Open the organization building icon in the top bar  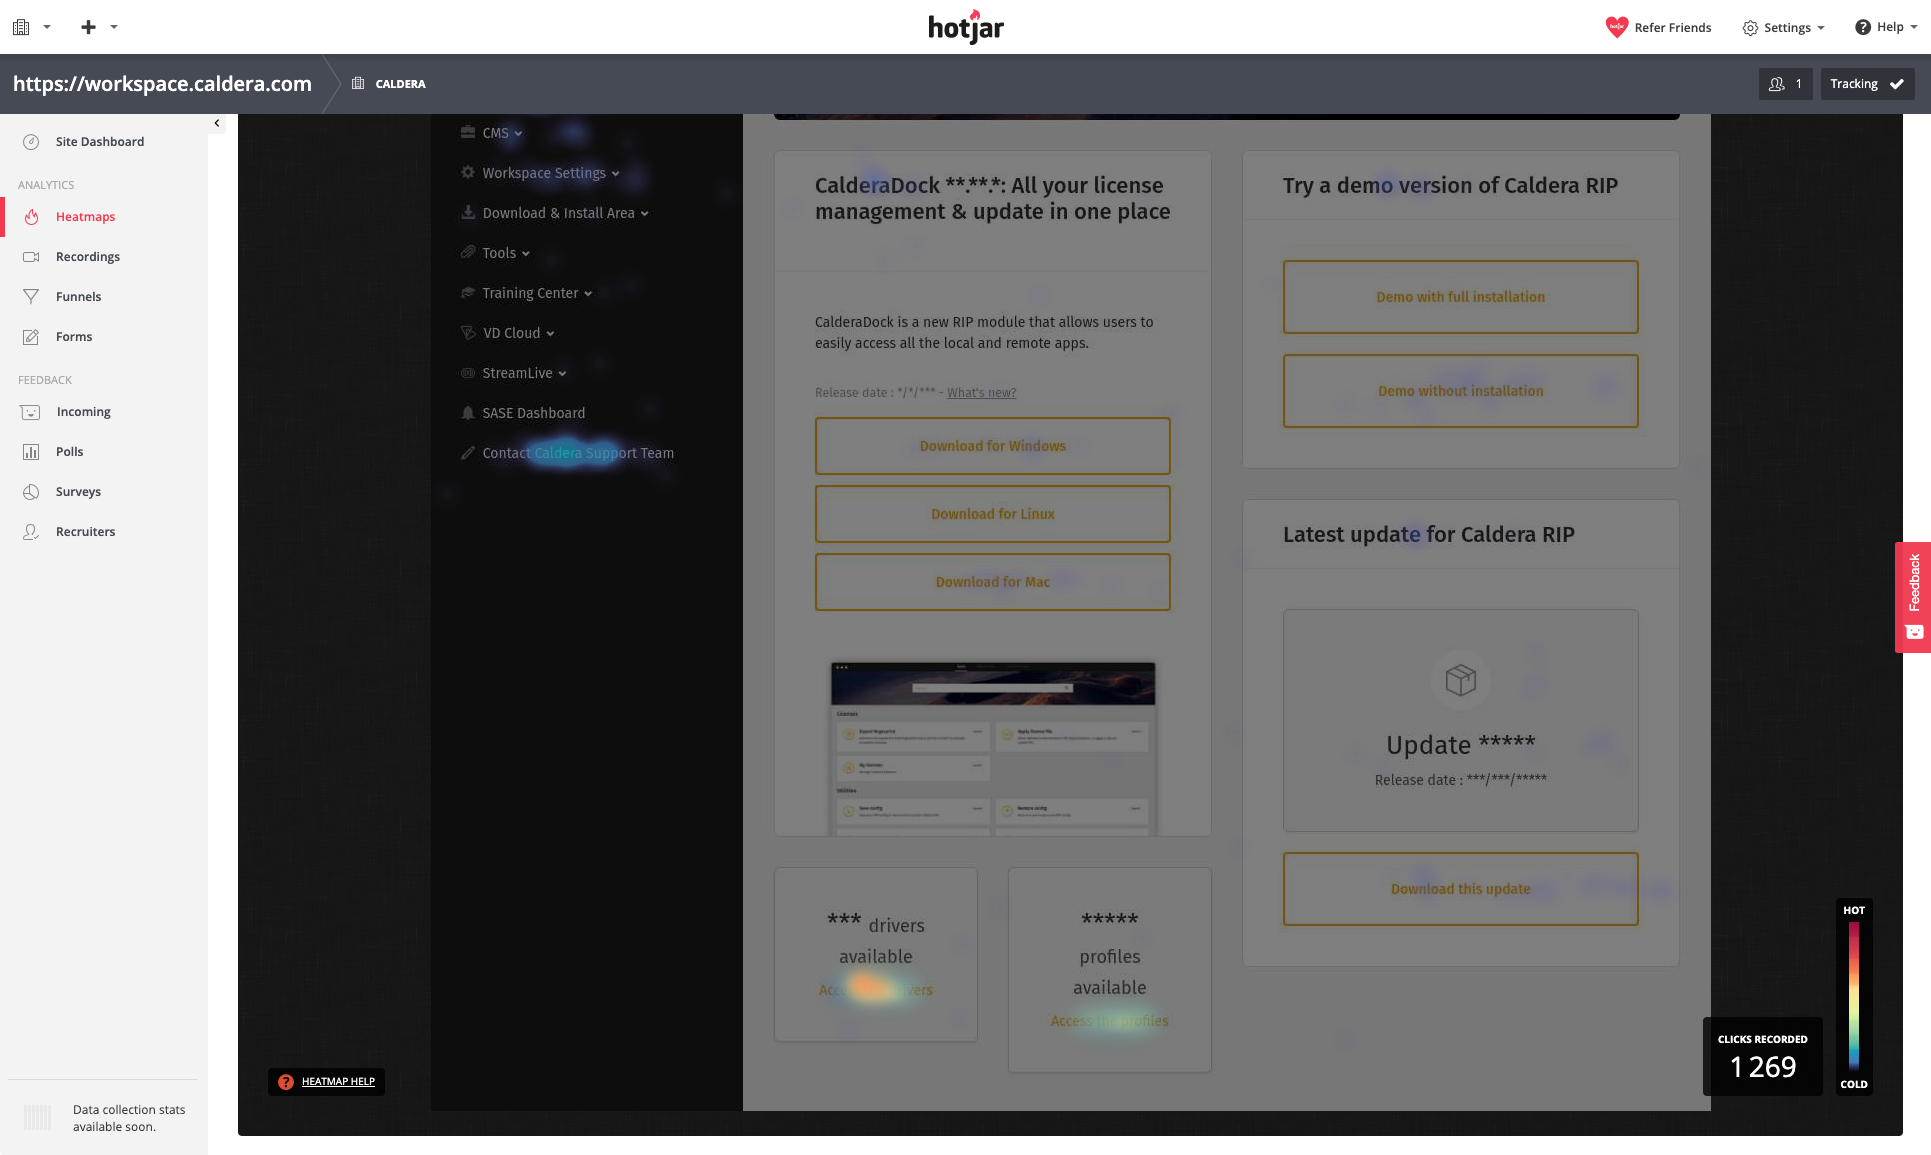(21, 27)
